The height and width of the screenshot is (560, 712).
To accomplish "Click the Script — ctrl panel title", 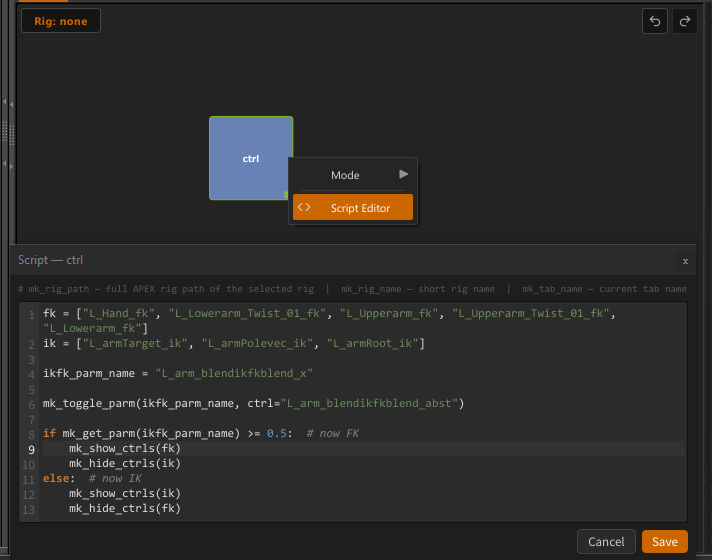I will pyautogui.click(x=50, y=260).
